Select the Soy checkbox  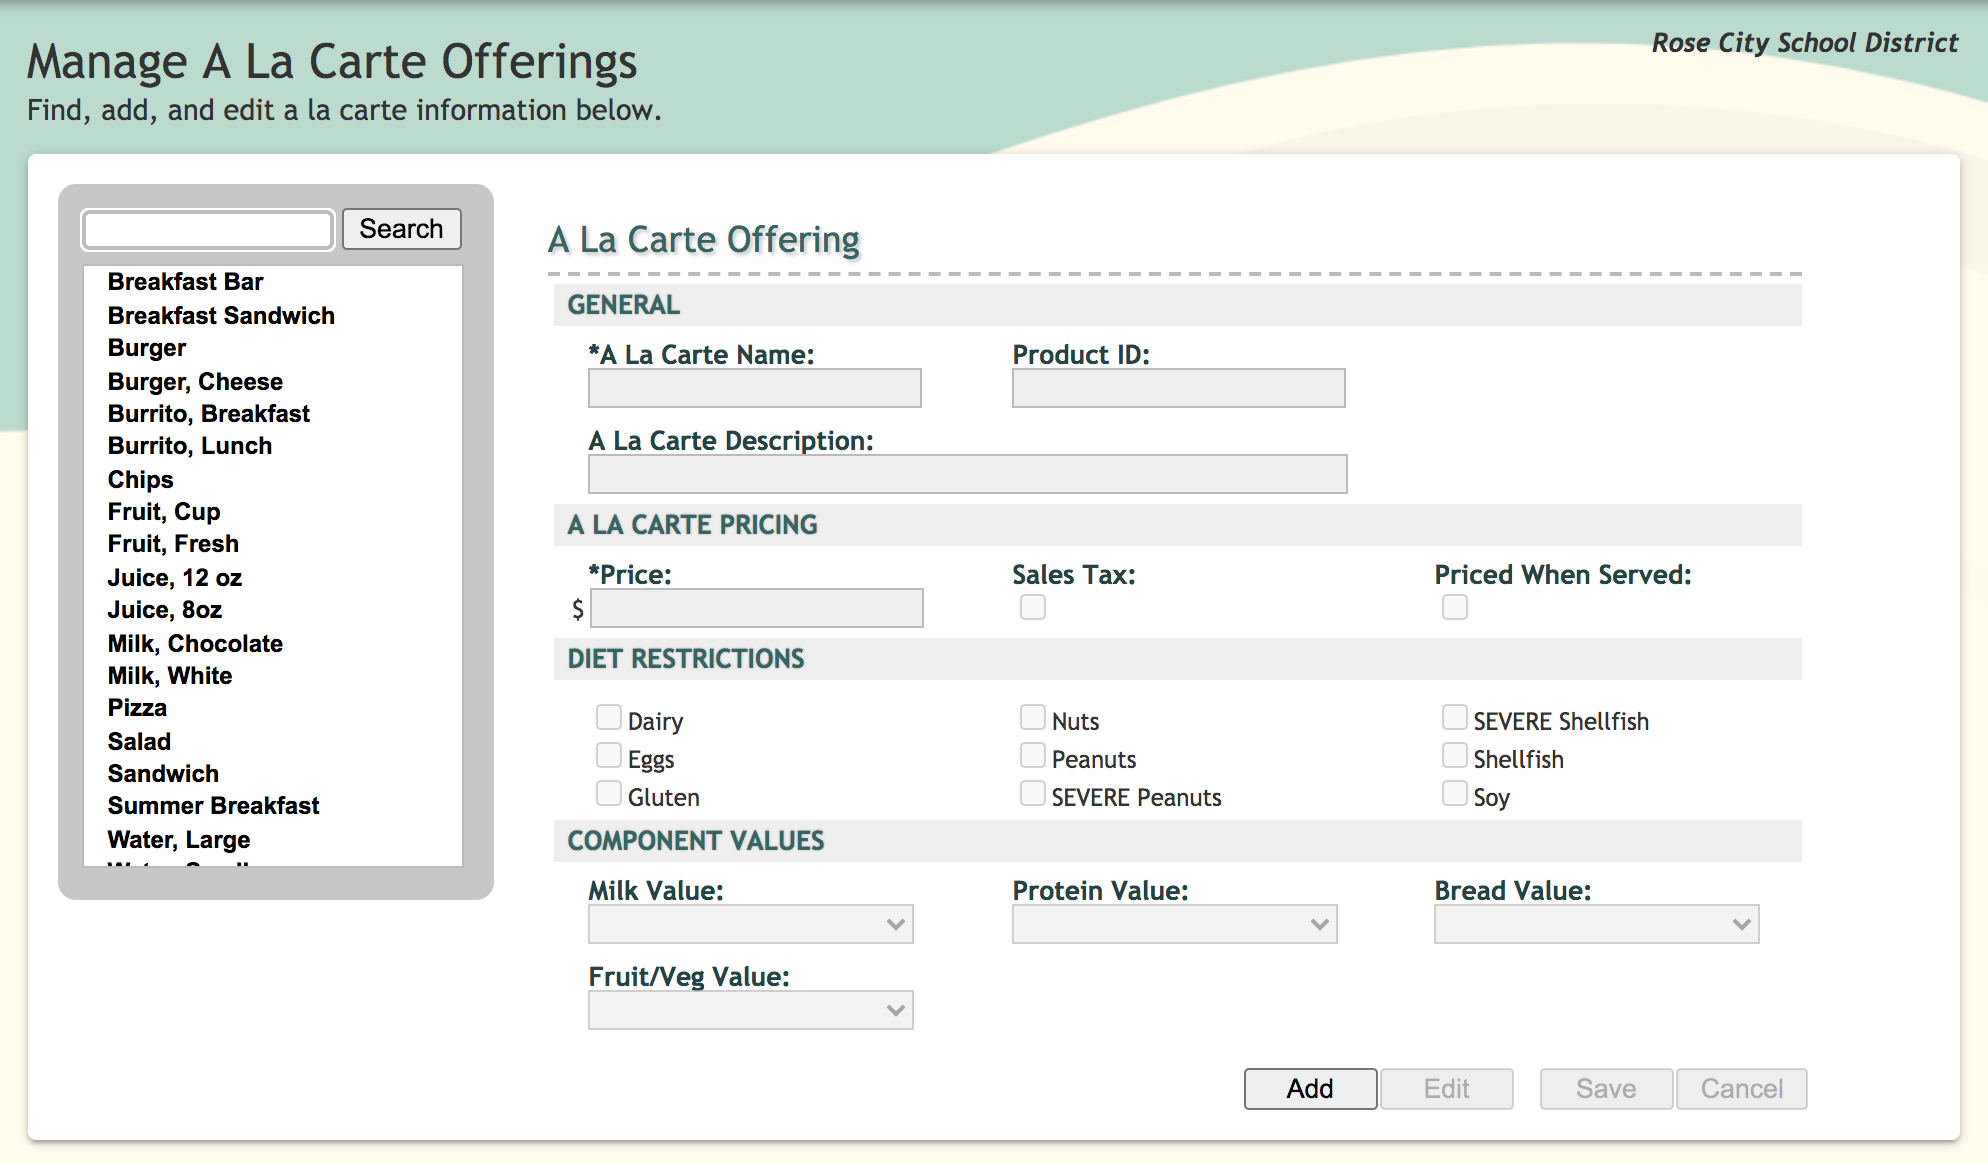pos(1455,794)
